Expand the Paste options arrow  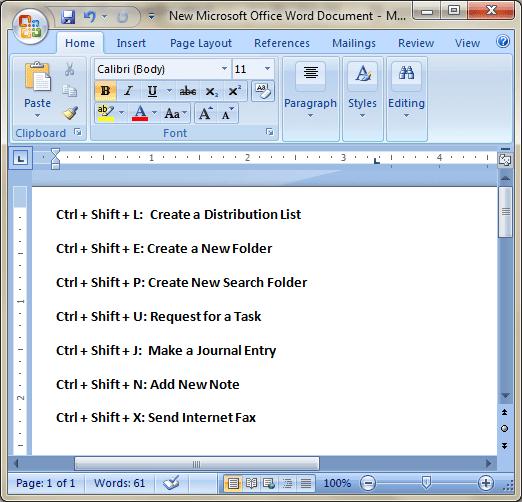click(x=37, y=116)
